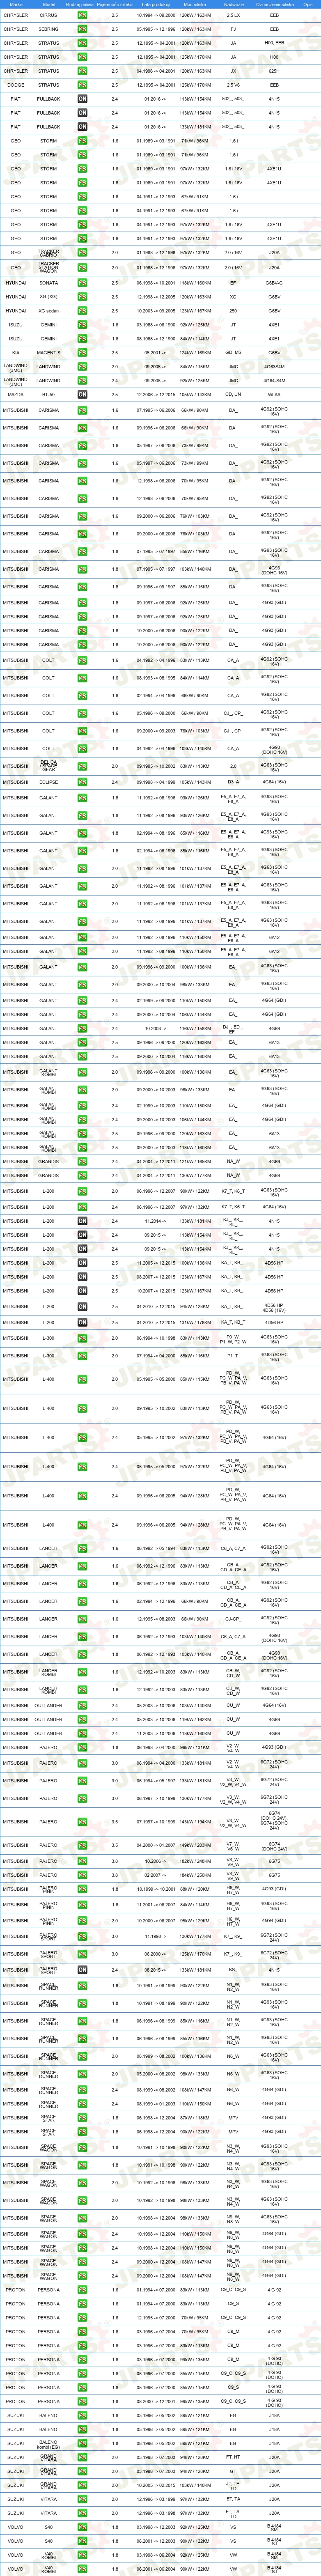Click the fuel icon for Landwind 2.4 row
The height and width of the screenshot is (2576, 321).
tap(82, 381)
